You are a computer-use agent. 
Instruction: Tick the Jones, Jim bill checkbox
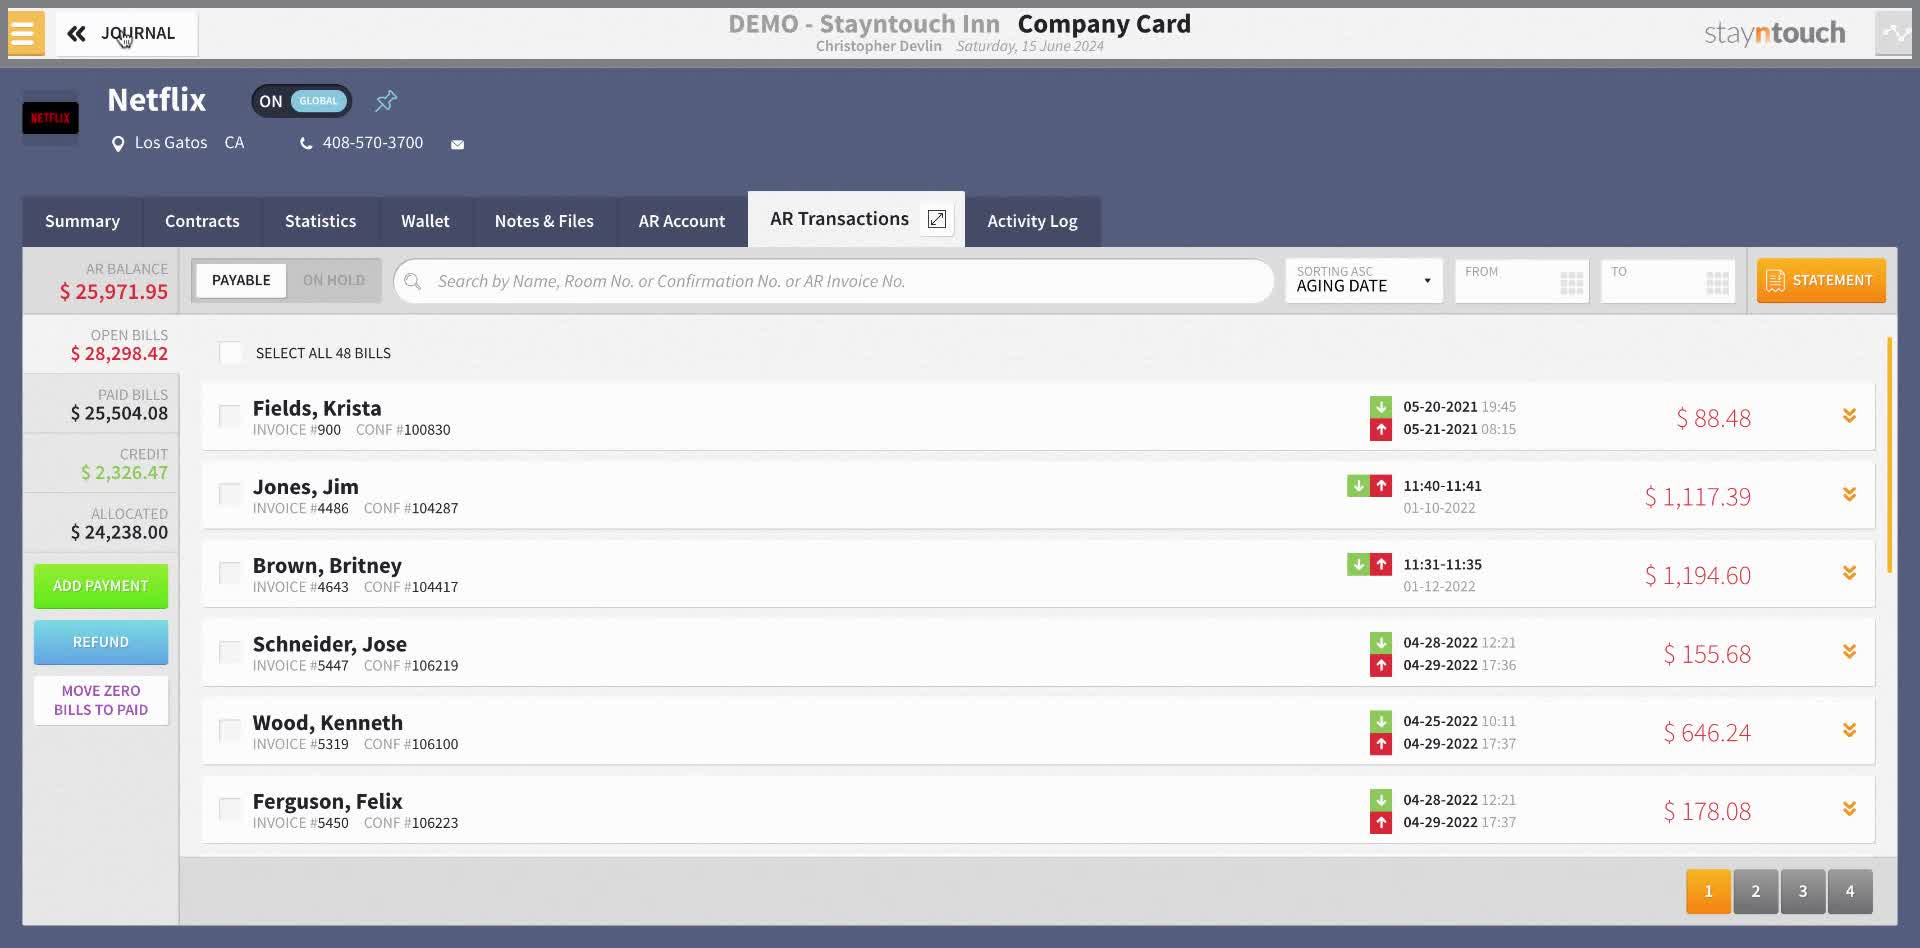point(230,495)
